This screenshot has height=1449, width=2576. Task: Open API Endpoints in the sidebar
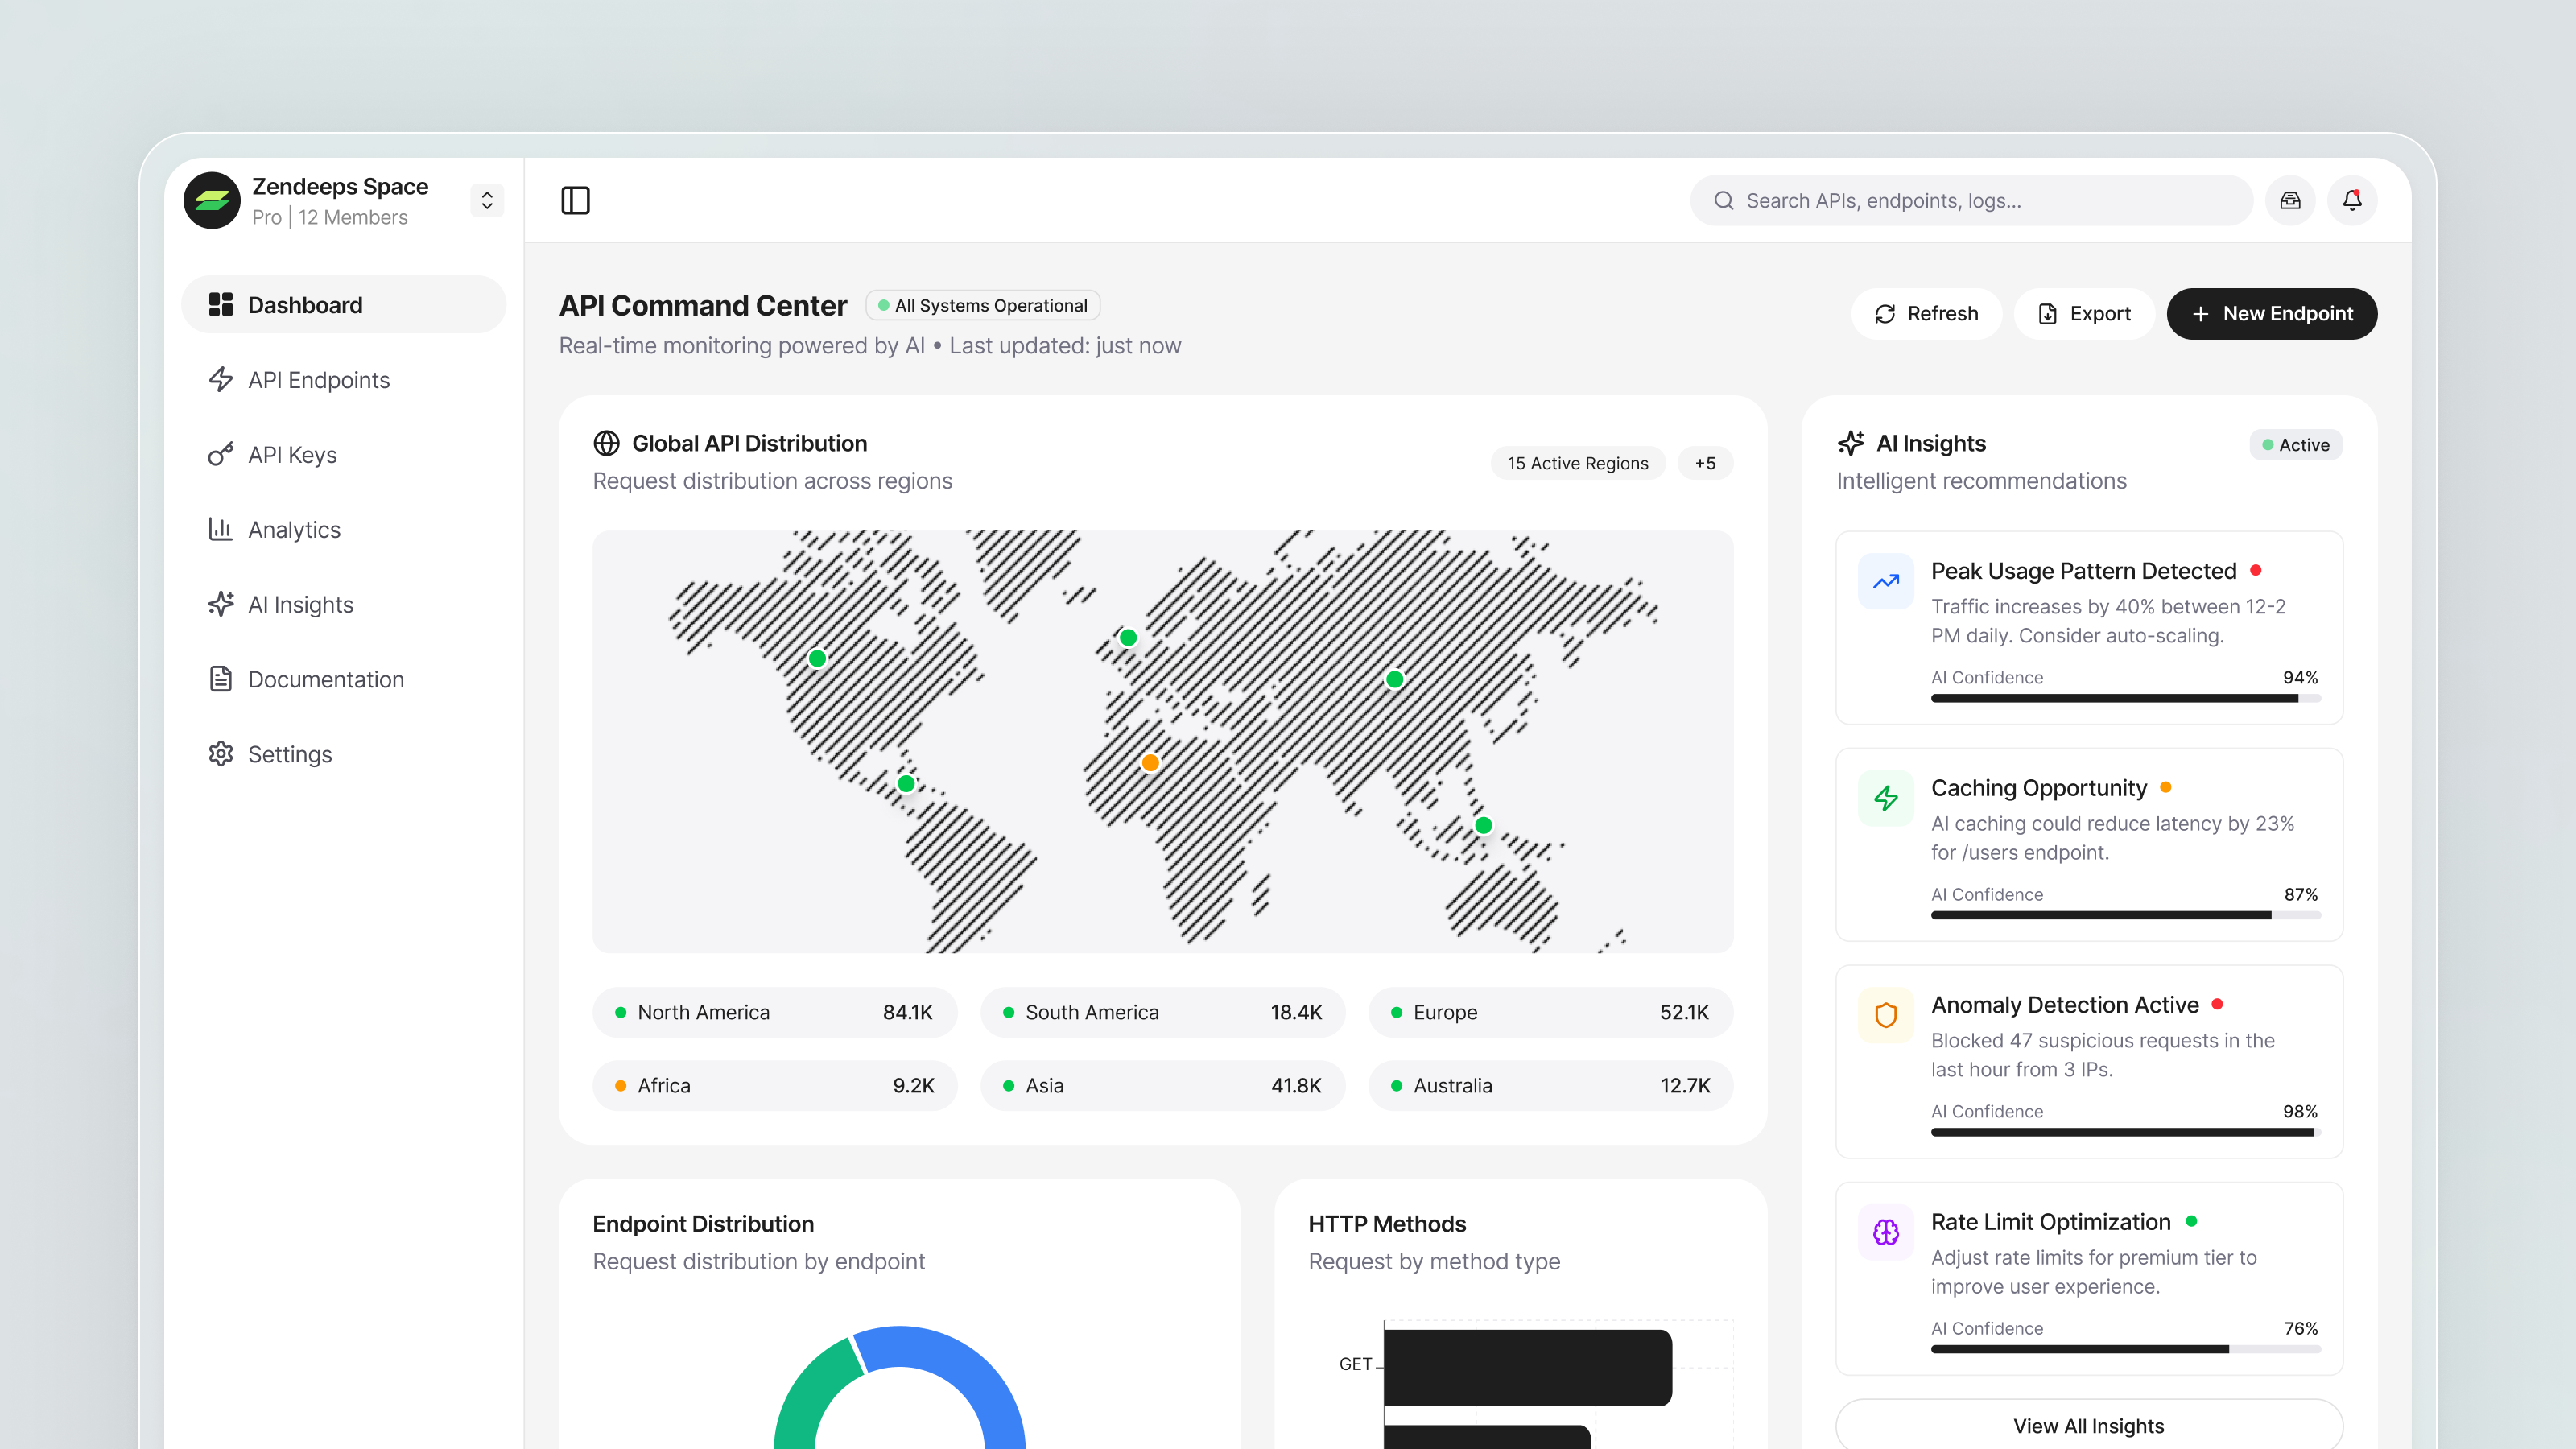click(x=344, y=380)
